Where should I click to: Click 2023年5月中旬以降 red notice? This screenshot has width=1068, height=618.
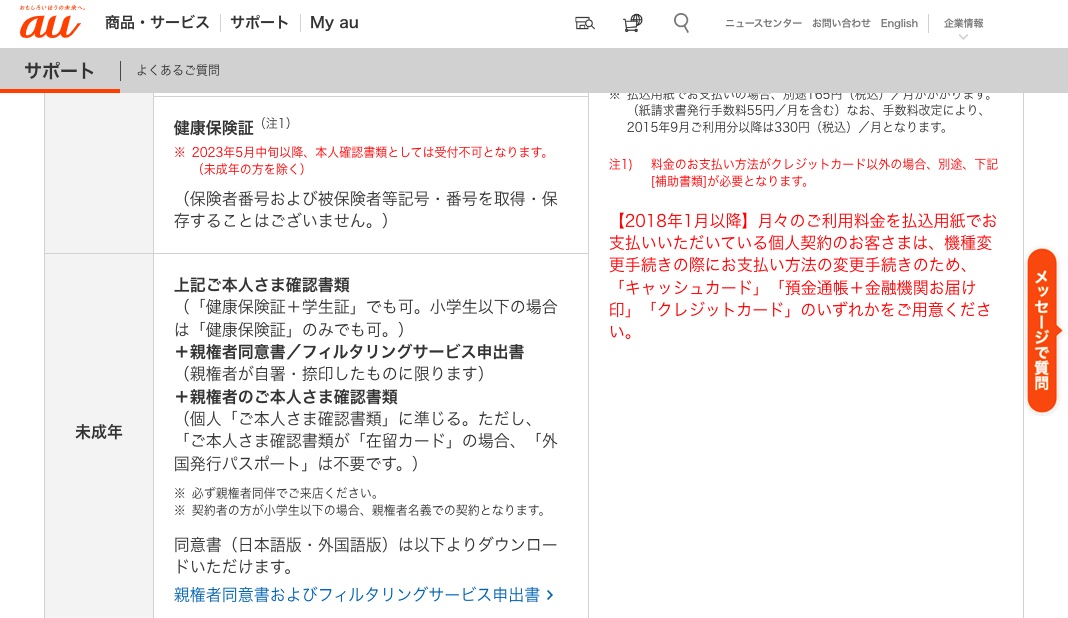coord(362,160)
